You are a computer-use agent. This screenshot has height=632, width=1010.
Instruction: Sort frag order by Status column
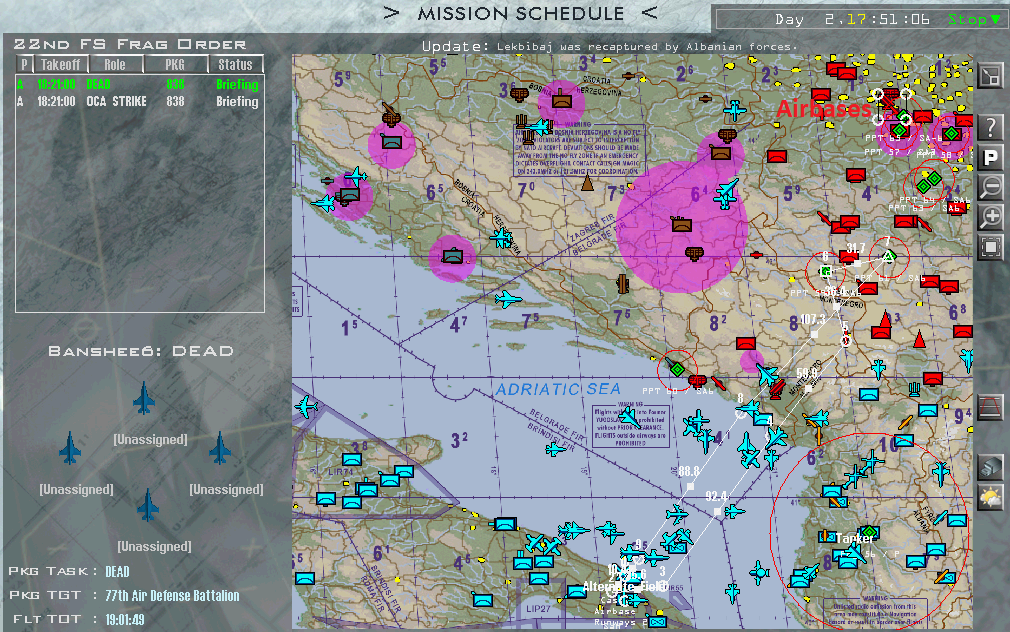(x=236, y=64)
